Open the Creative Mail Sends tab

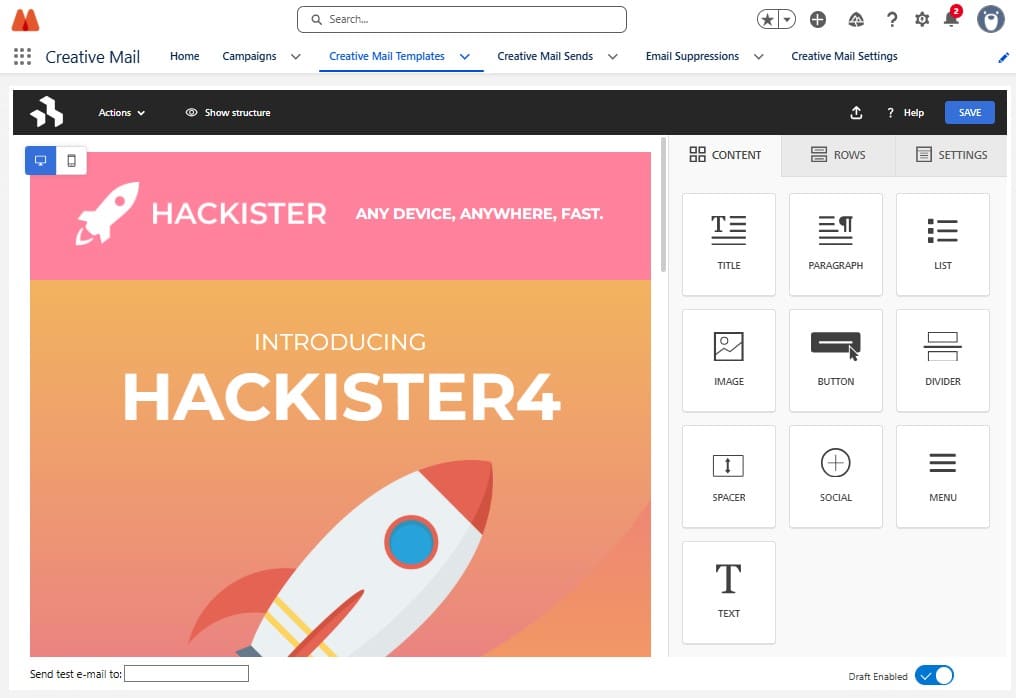click(x=545, y=56)
